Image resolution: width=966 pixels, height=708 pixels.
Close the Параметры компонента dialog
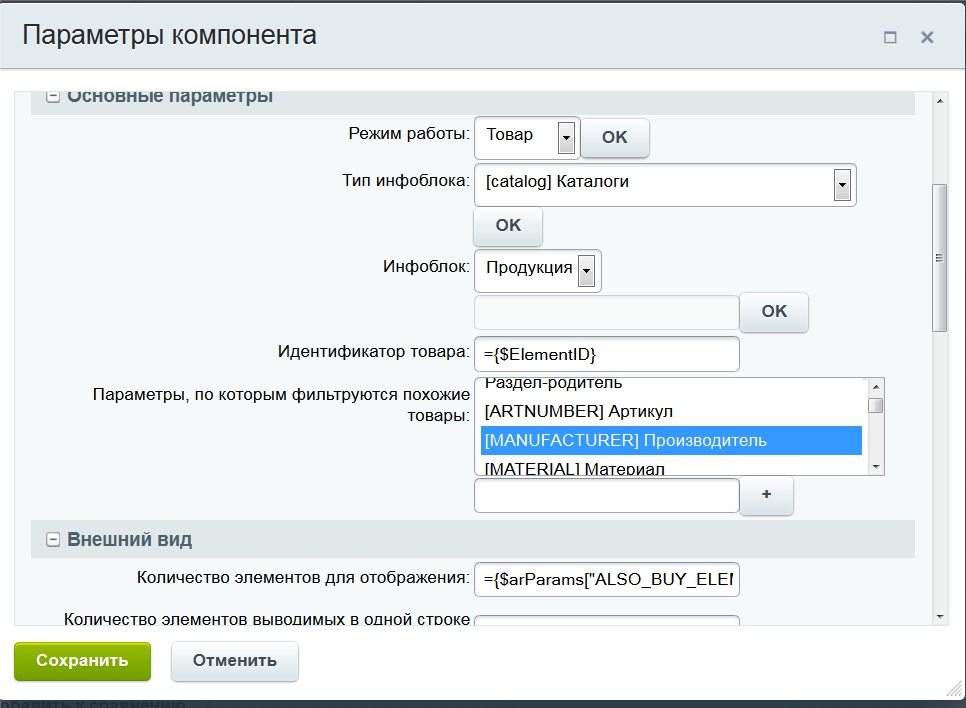tap(927, 38)
